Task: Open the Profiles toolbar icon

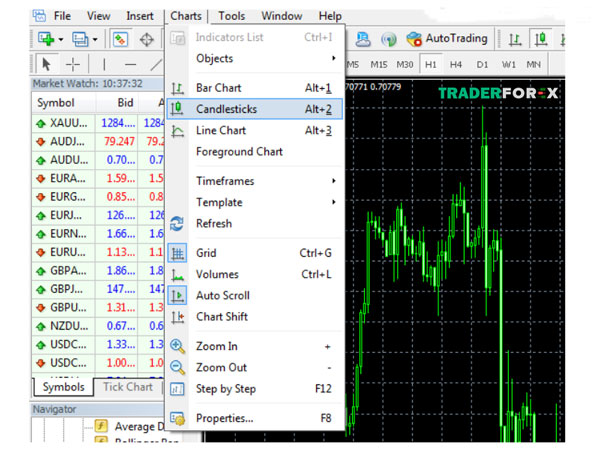Action: 80,39
